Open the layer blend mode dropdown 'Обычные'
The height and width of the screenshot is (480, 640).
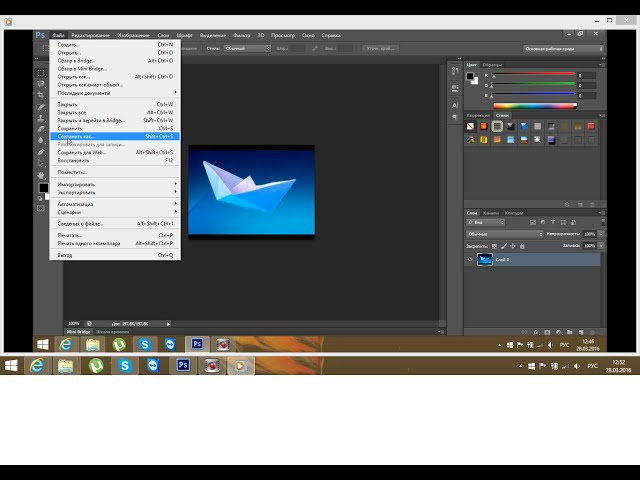504,233
